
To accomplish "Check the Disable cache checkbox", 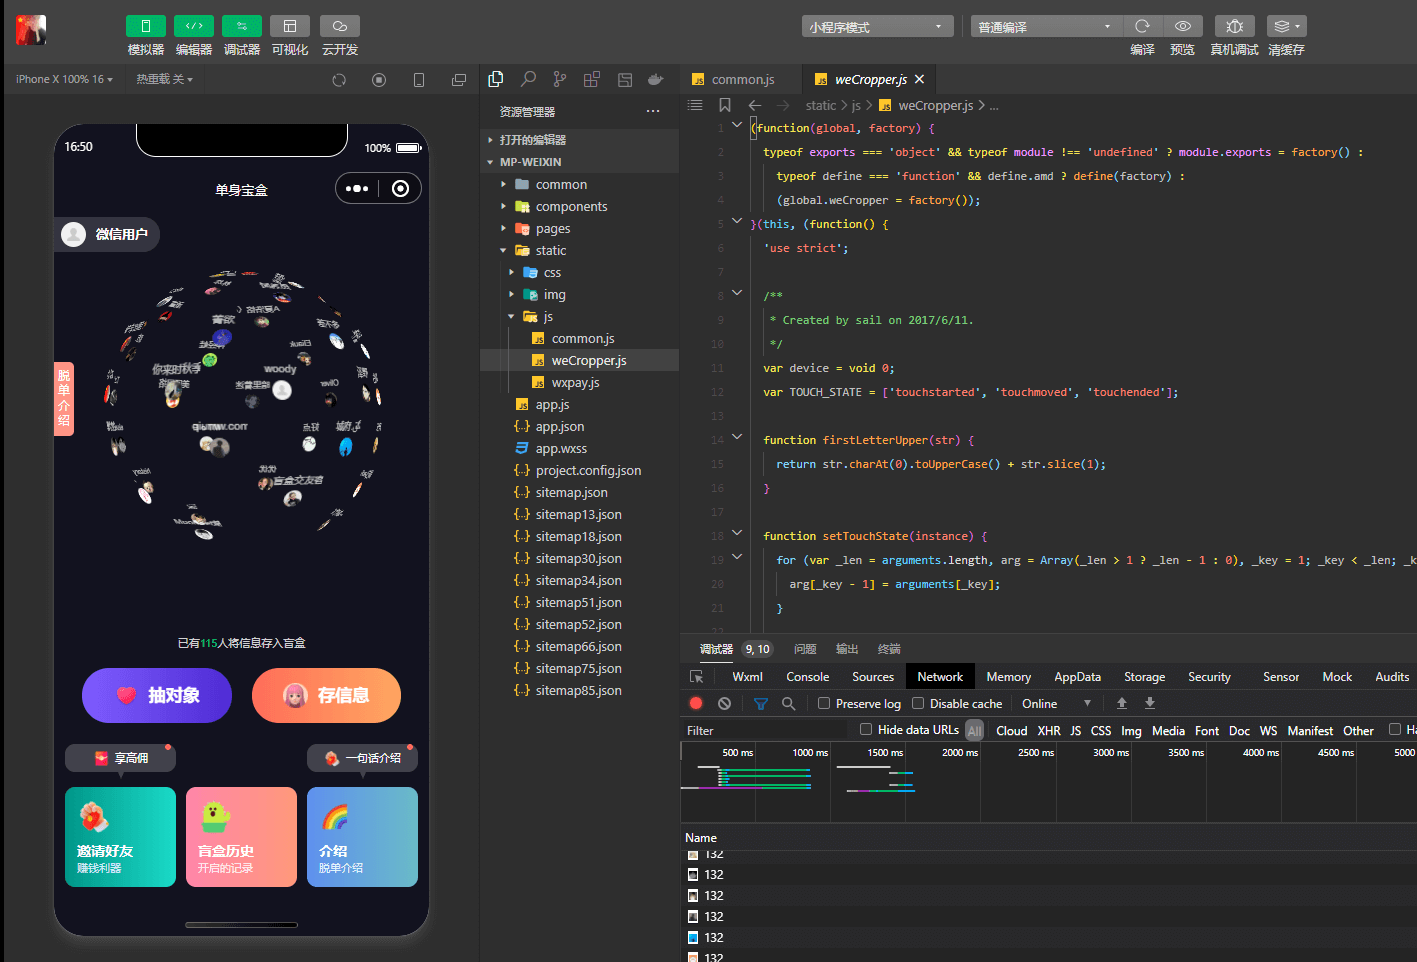I will point(918,703).
